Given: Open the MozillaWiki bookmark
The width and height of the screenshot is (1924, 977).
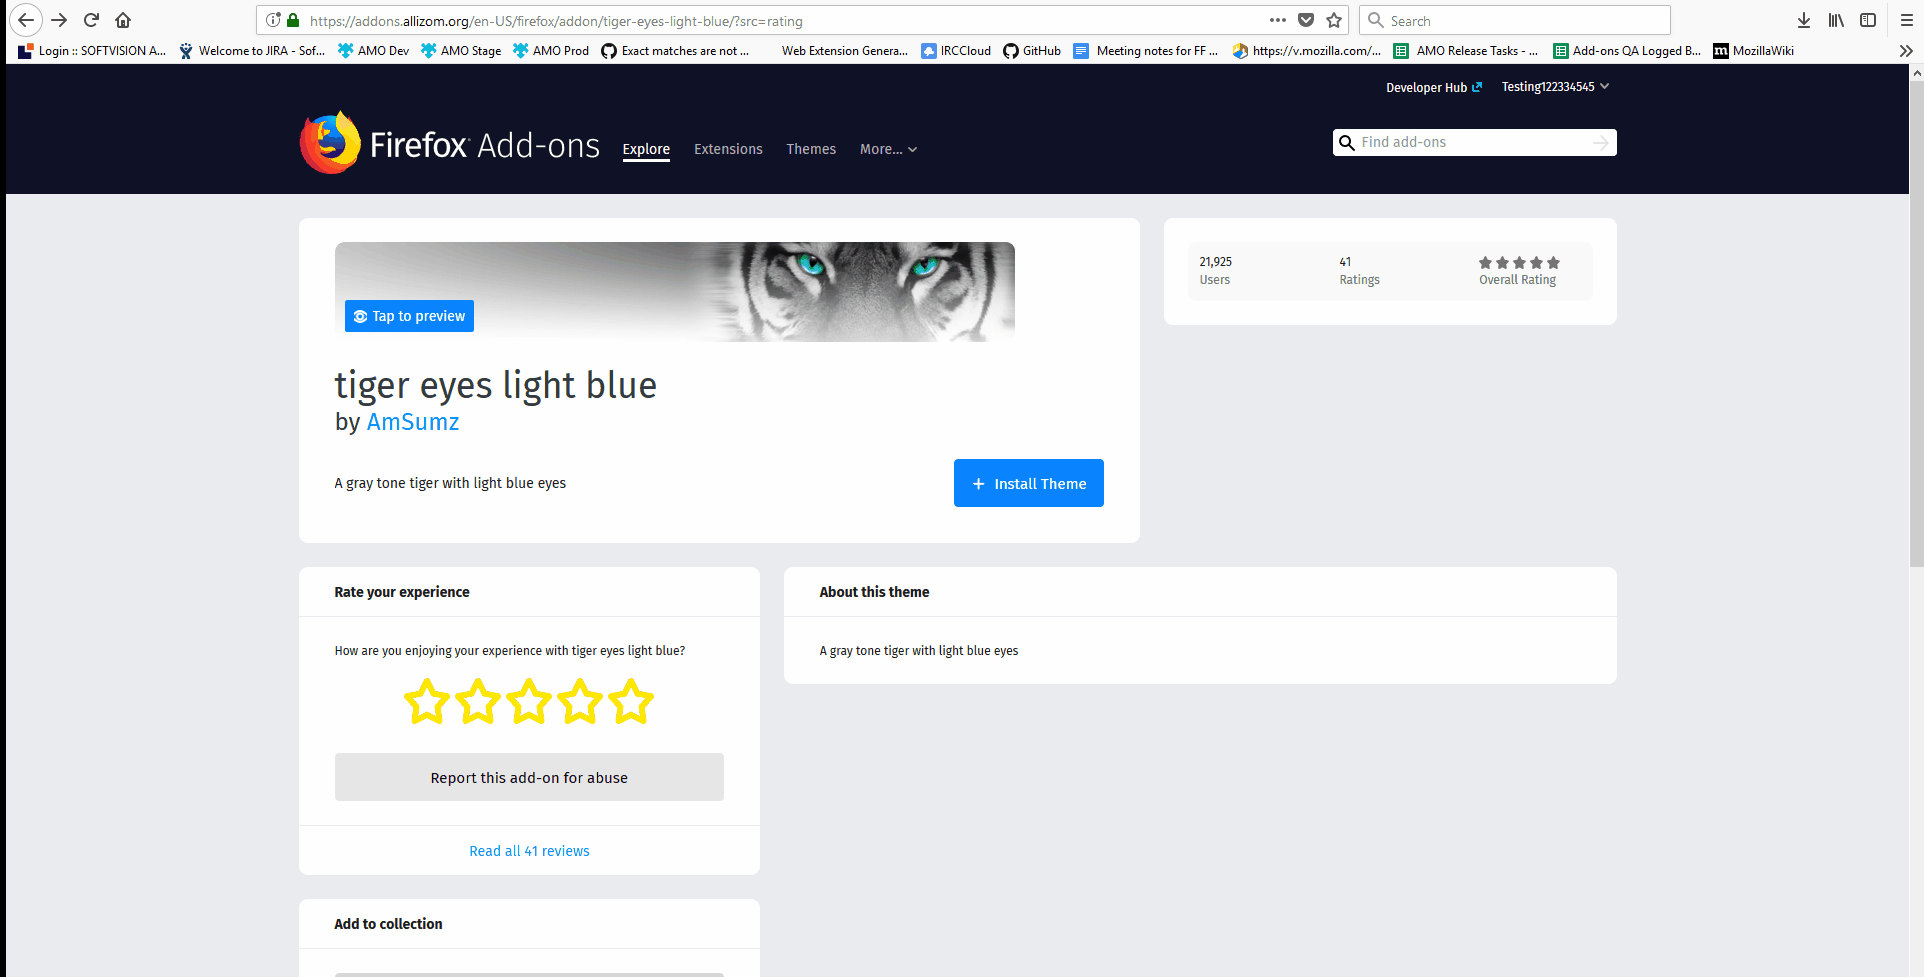Looking at the screenshot, I should coord(1753,51).
